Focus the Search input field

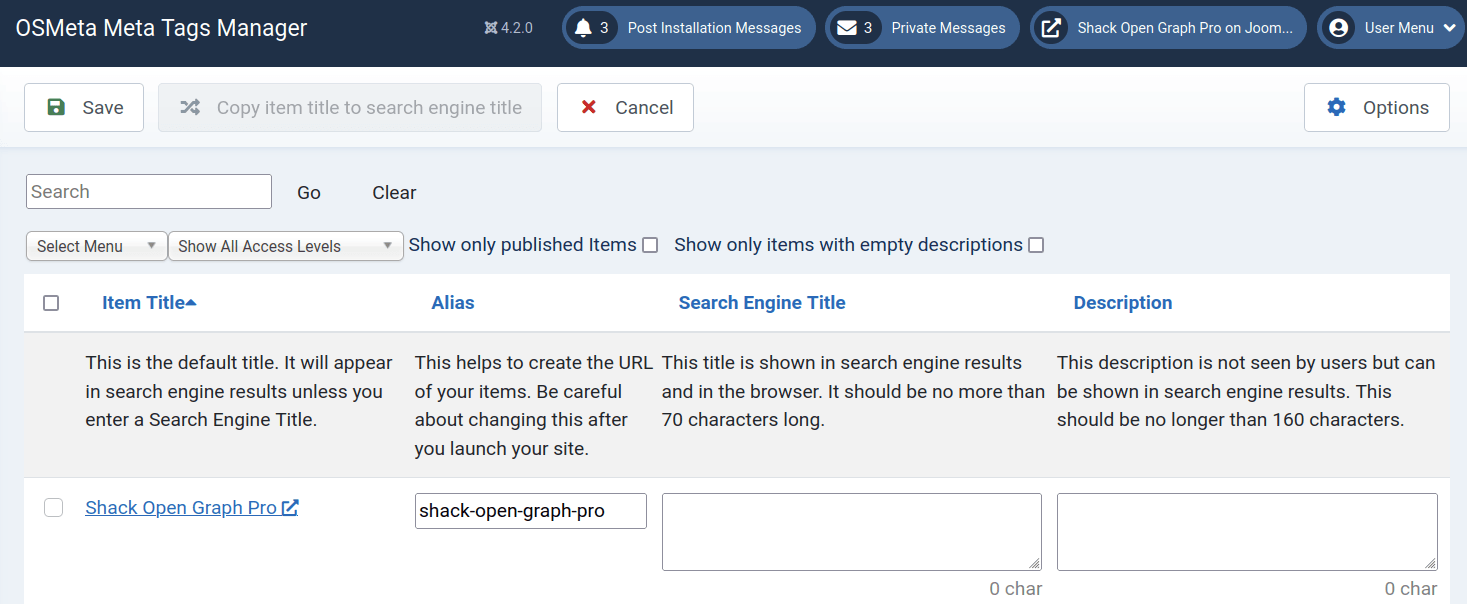[x=149, y=192]
